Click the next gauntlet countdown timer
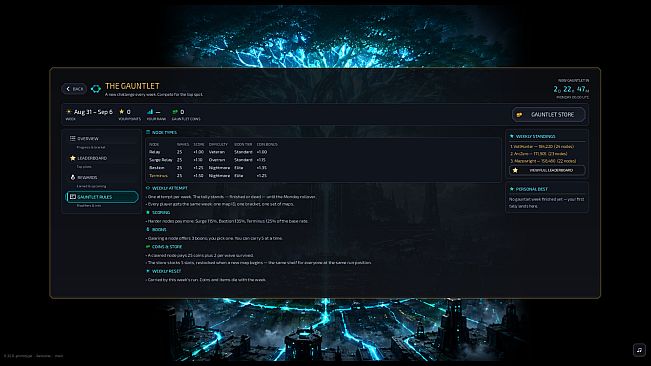The width and height of the screenshot is (651, 366). click(x=571, y=89)
